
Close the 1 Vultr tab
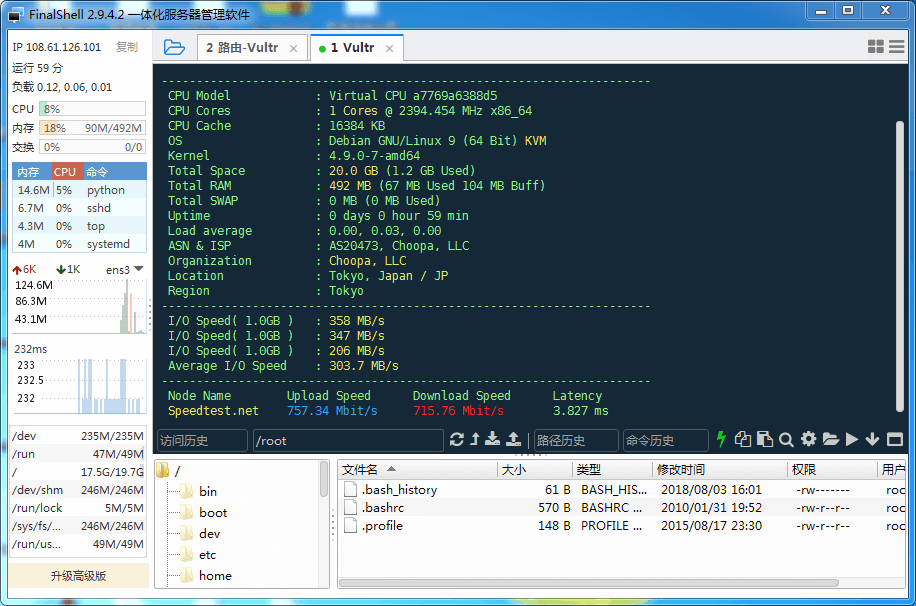point(390,48)
